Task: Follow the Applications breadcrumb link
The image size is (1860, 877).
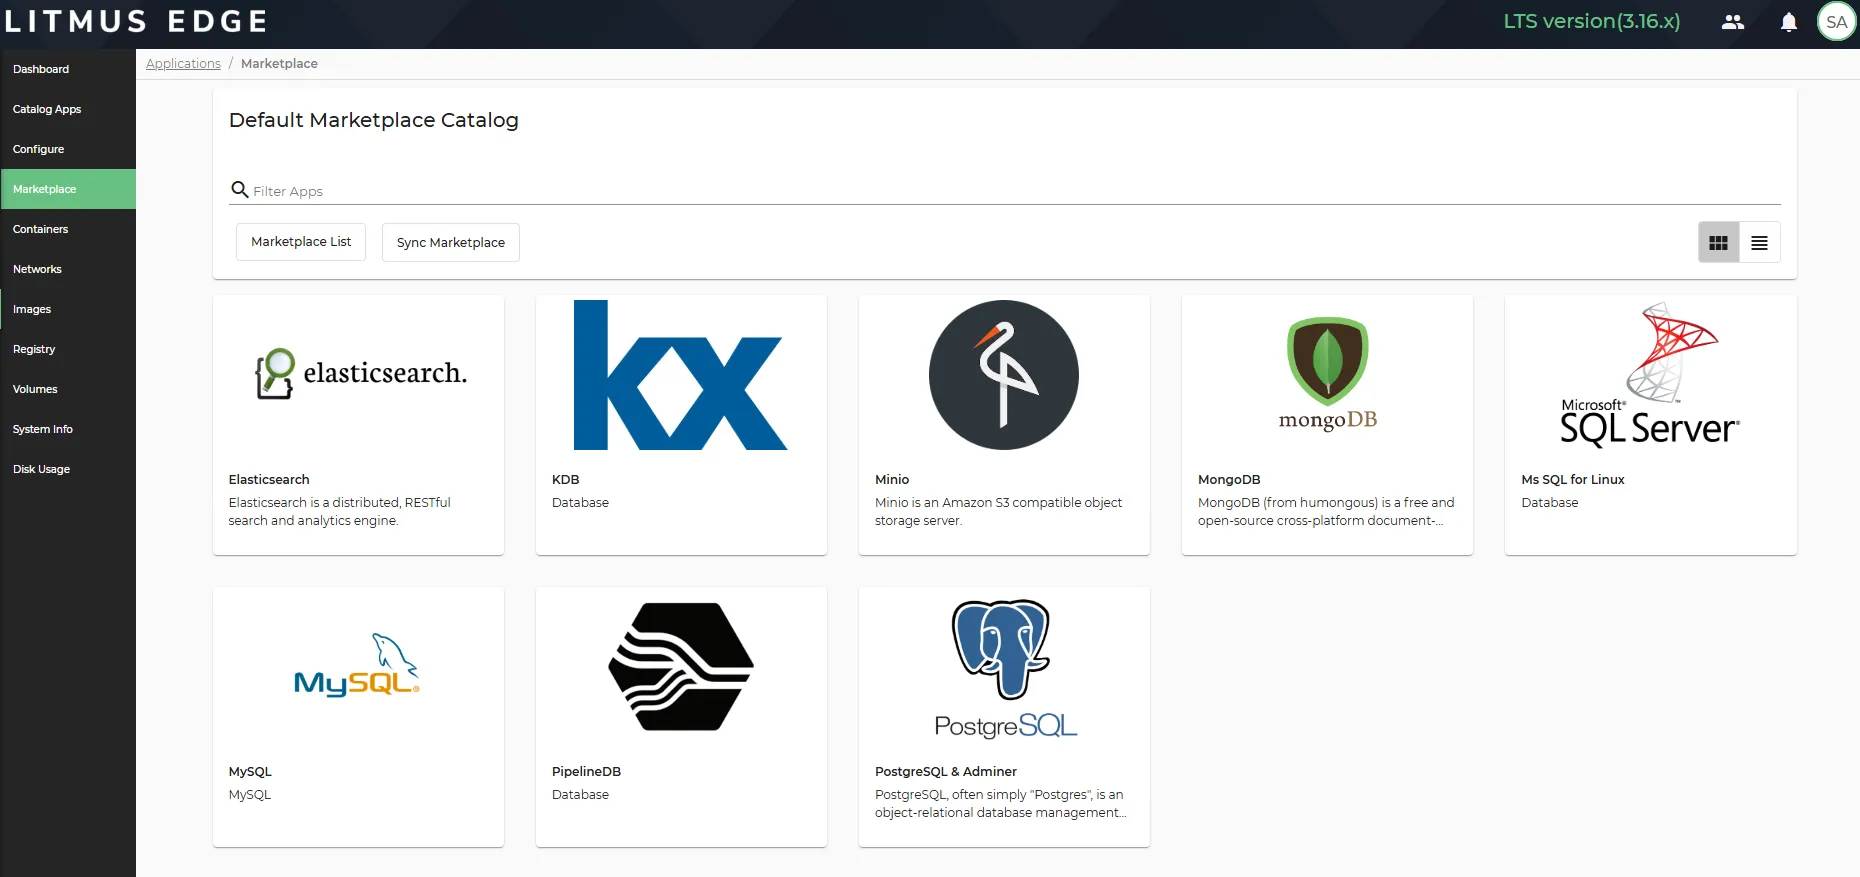Action: (x=183, y=63)
